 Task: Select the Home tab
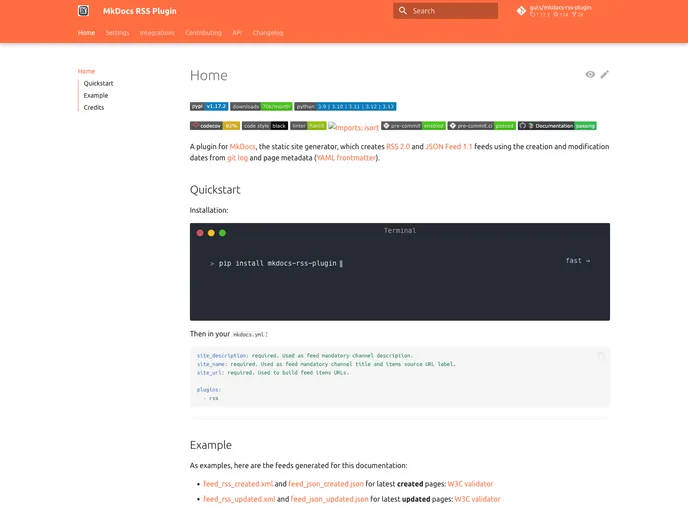[x=86, y=33]
